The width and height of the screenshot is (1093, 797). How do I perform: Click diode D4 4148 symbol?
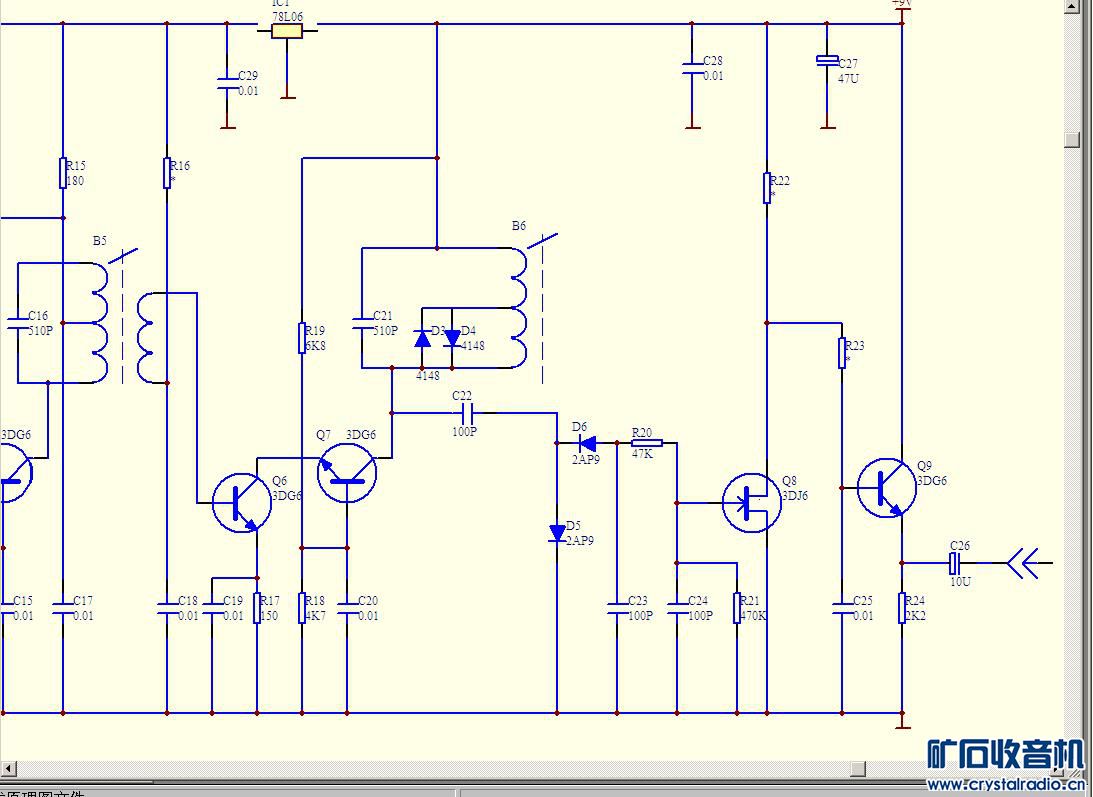click(452, 338)
